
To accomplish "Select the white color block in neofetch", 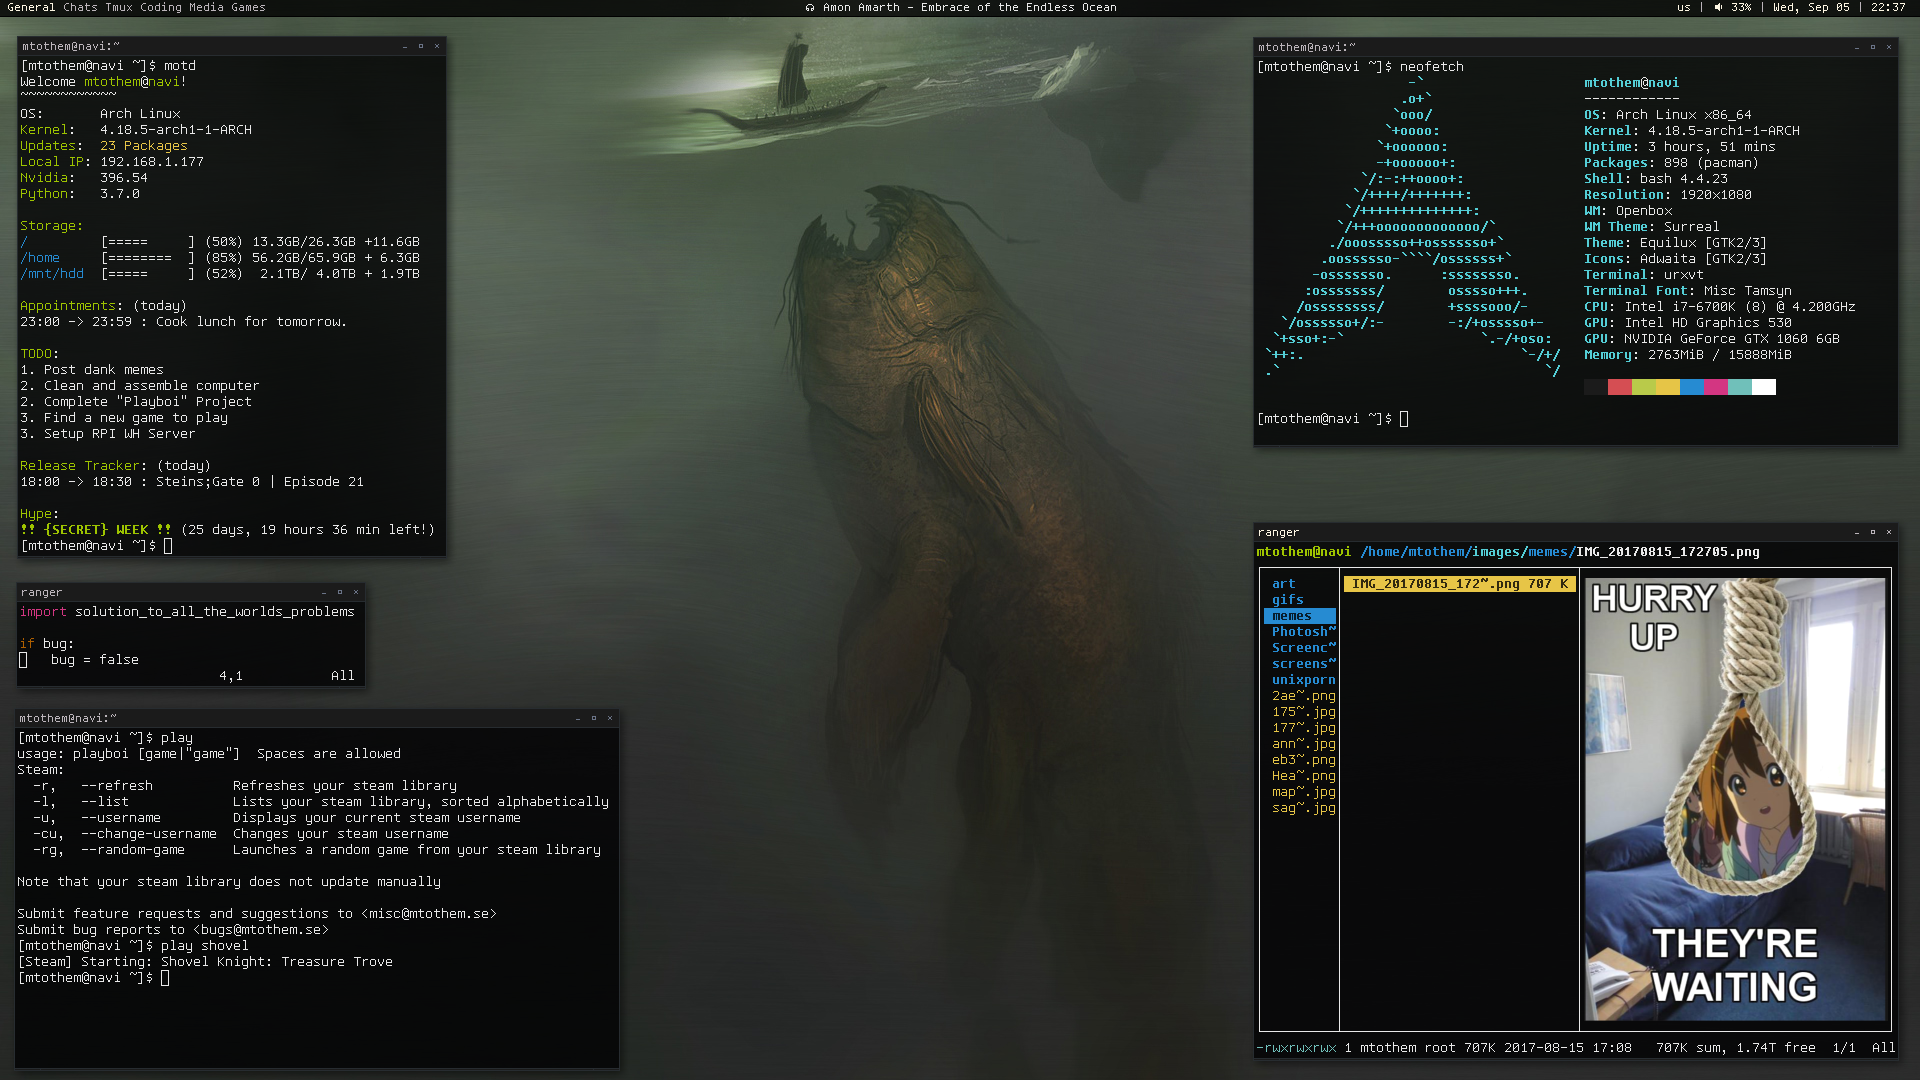I will (1764, 387).
